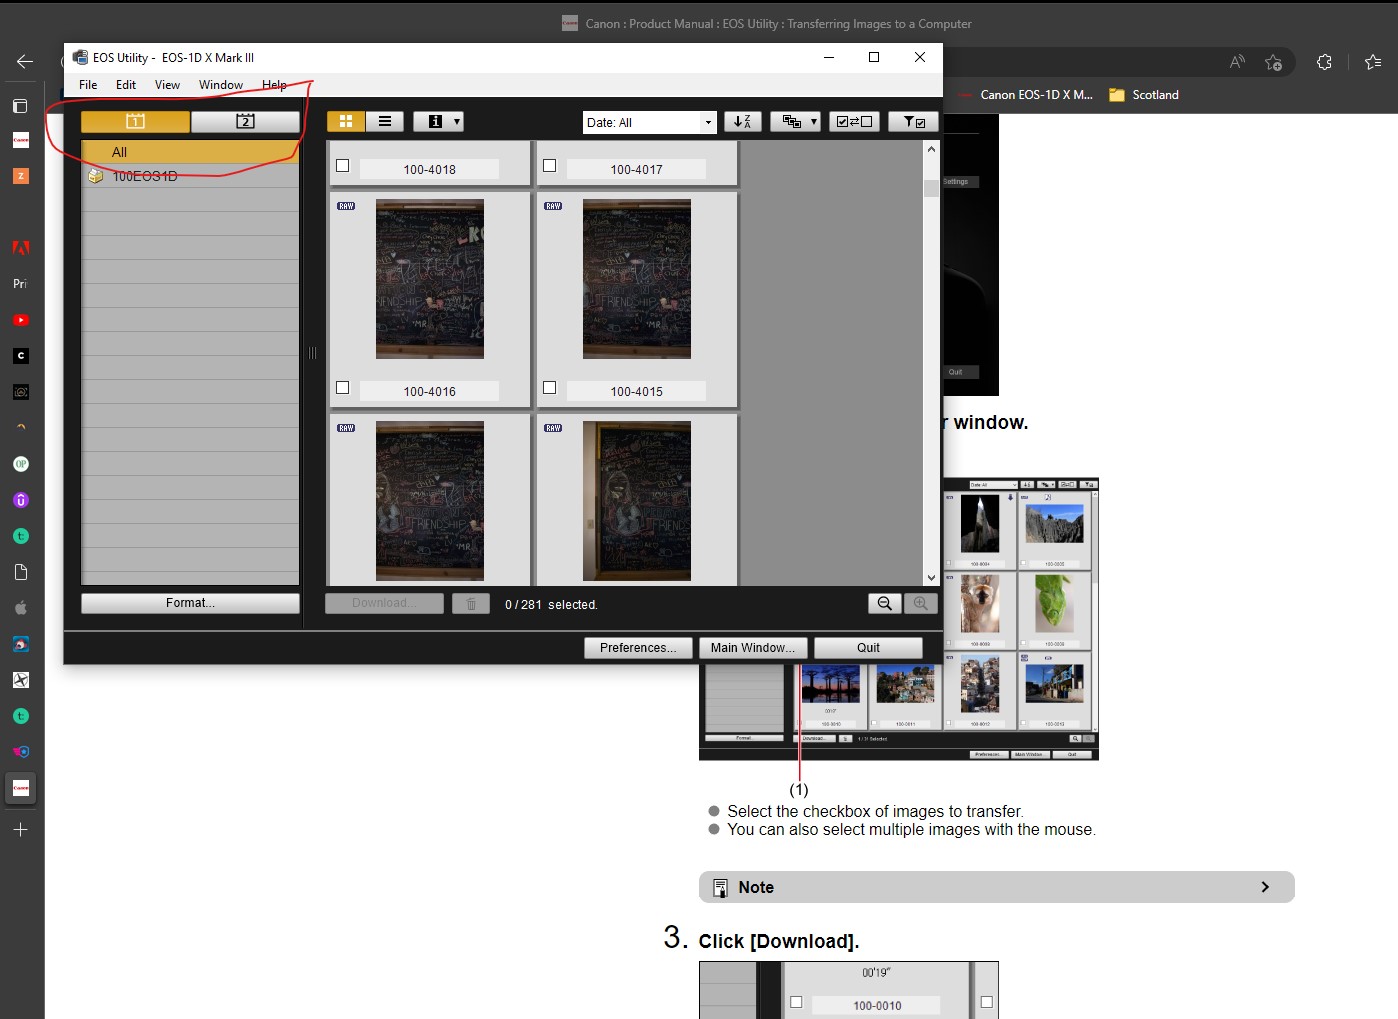Switch to list view in EOS Utility
The image size is (1398, 1019).
[x=385, y=121]
